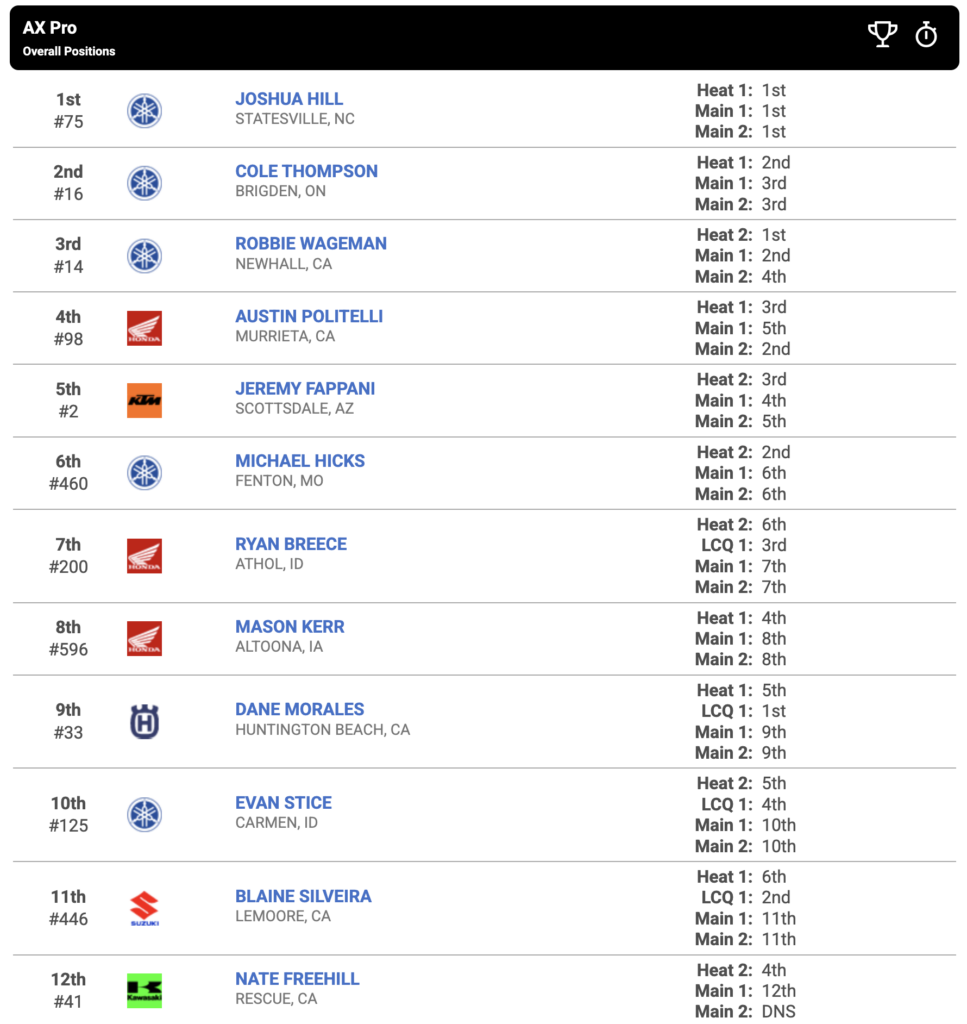967x1024 pixels.
Task: Open Michael Hicks' rider page
Action: (x=300, y=461)
